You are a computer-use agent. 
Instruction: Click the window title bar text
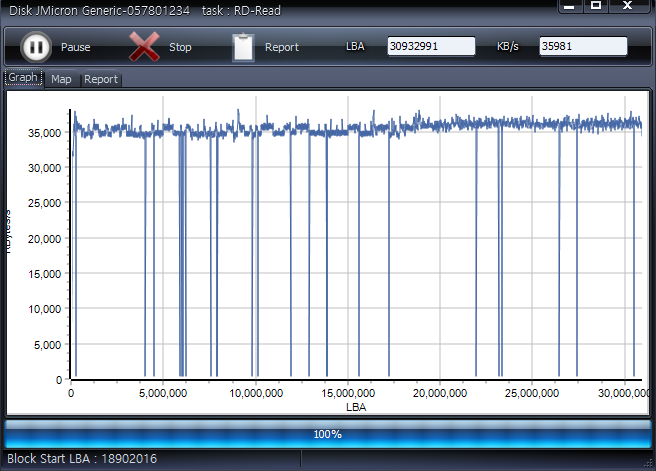click(x=144, y=10)
